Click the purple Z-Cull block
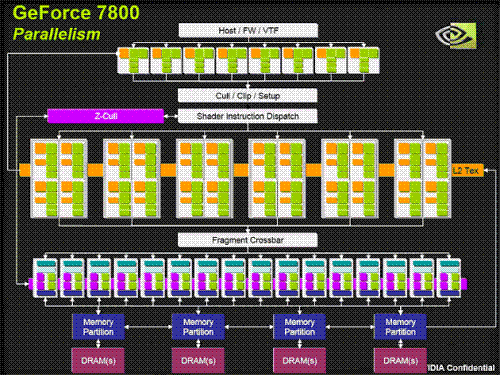This screenshot has height=375, width=500. [x=106, y=116]
